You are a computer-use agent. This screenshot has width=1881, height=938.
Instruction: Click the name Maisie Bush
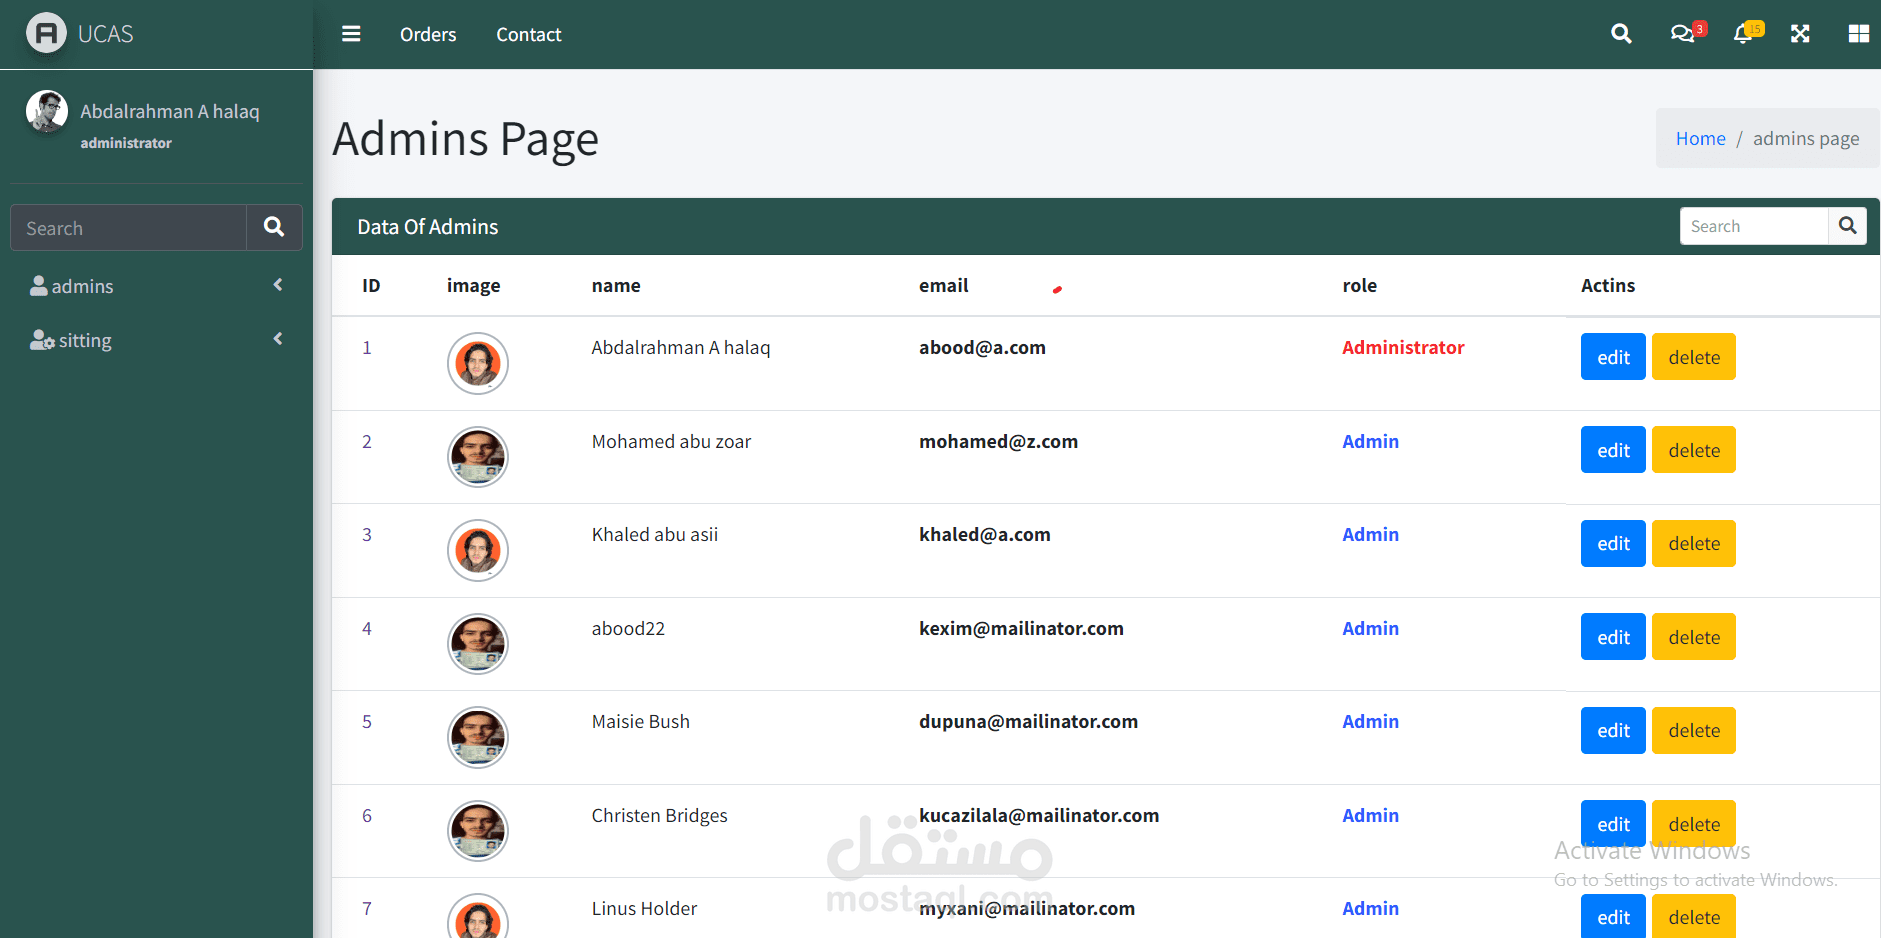[x=641, y=721]
